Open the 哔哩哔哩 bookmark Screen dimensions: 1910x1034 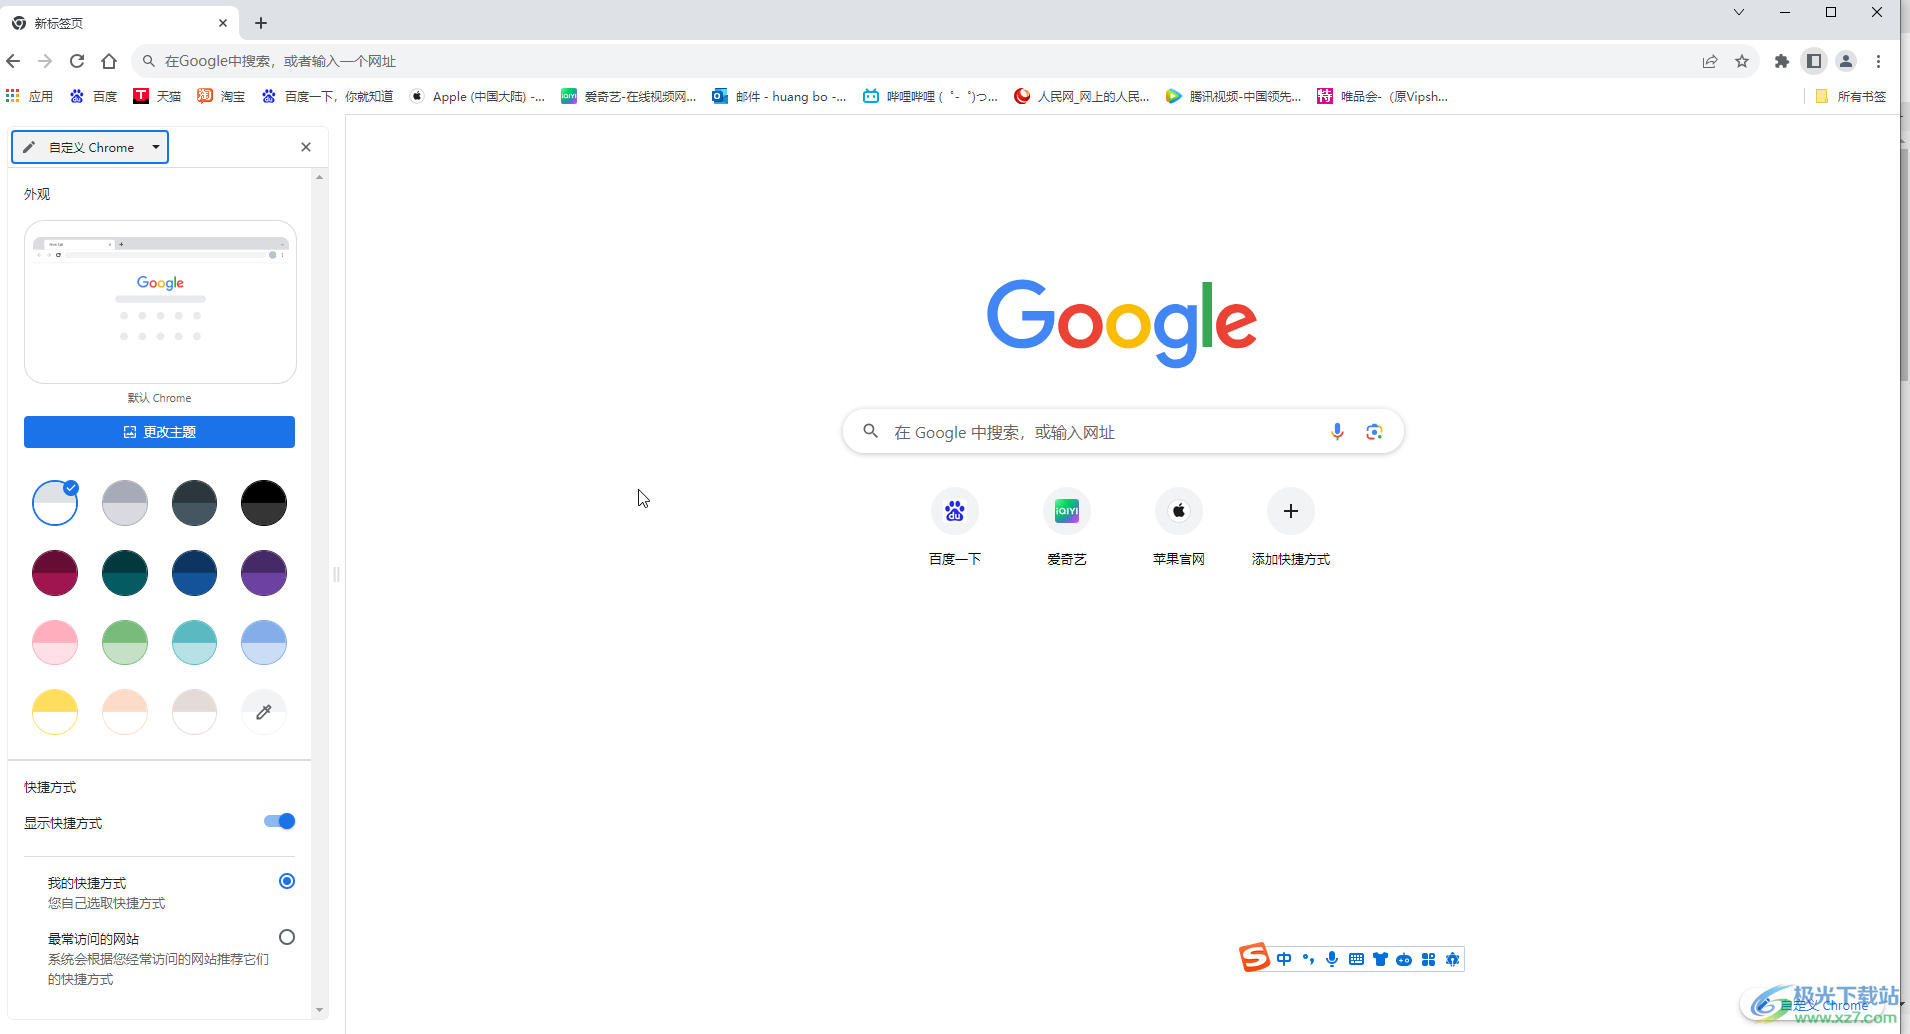tap(931, 96)
